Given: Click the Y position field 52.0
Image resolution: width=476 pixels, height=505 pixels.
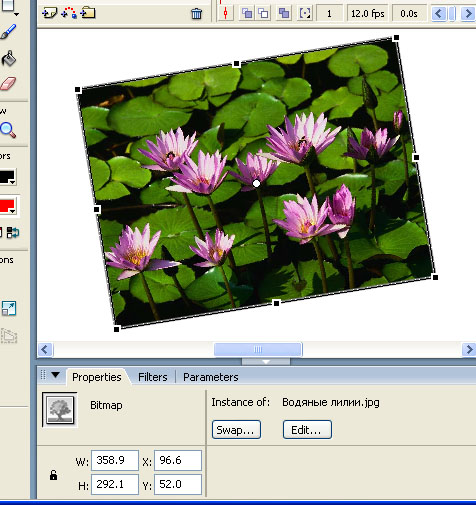Looking at the screenshot, I should [178, 484].
